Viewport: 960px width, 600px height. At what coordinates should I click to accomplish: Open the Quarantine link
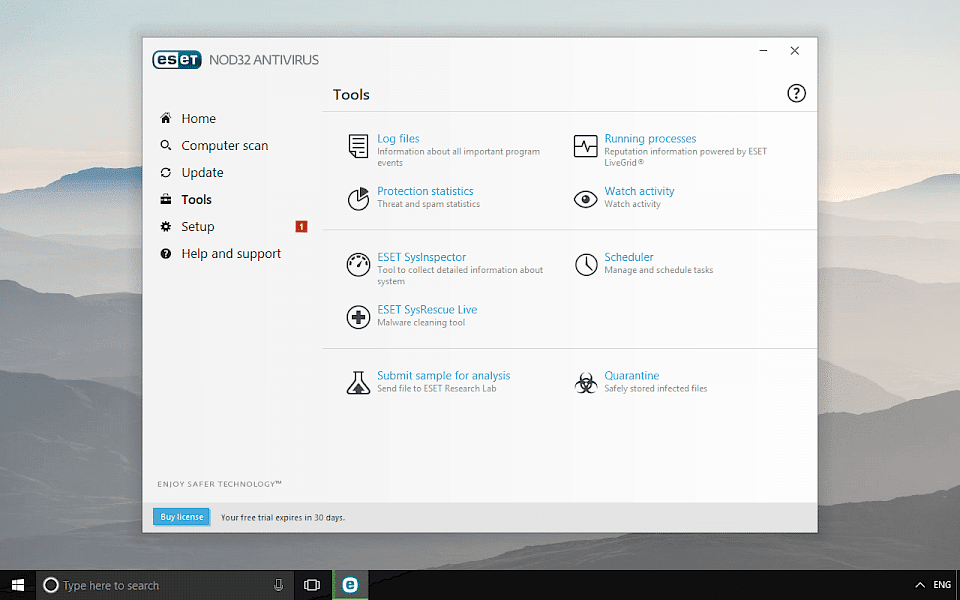click(x=632, y=375)
